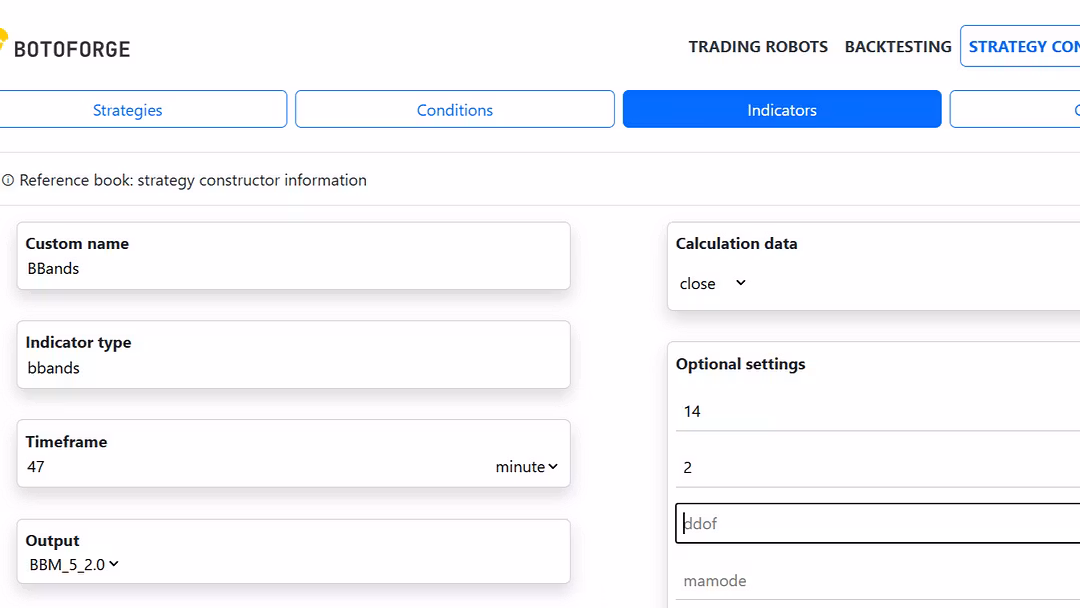Open the Trading Robots menu item

758,47
